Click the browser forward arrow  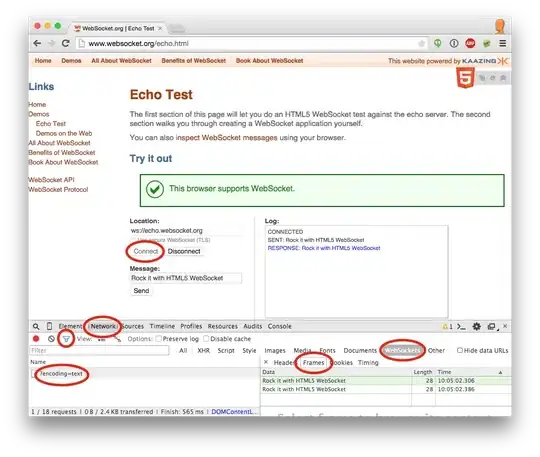click(x=51, y=43)
